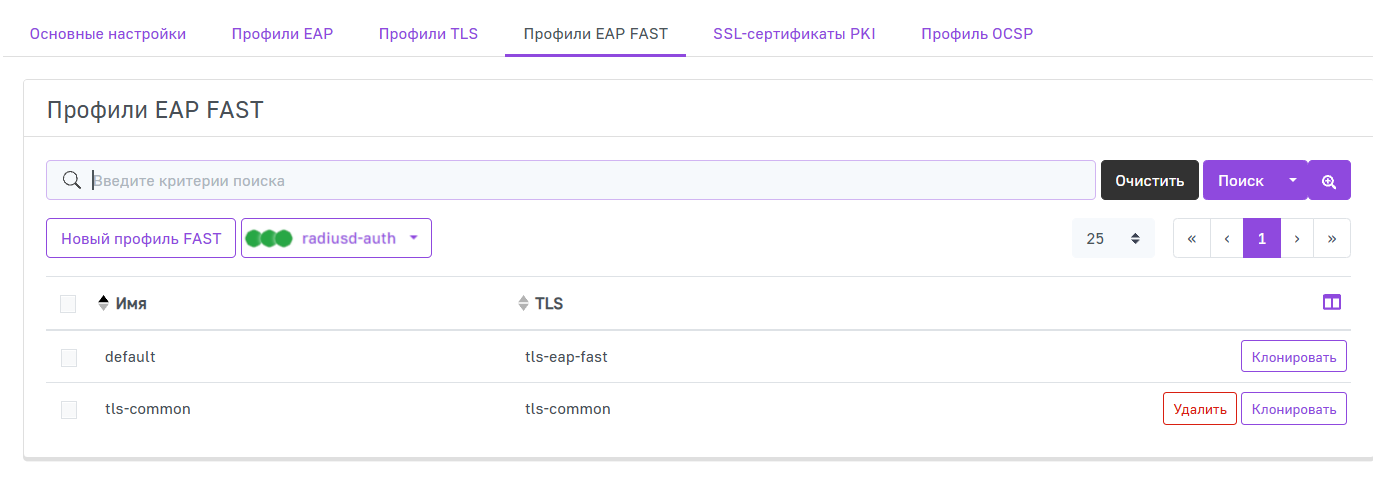Viewport: 1373px width, 480px height.
Task: Open the page size 25 selector
Action: (1113, 239)
